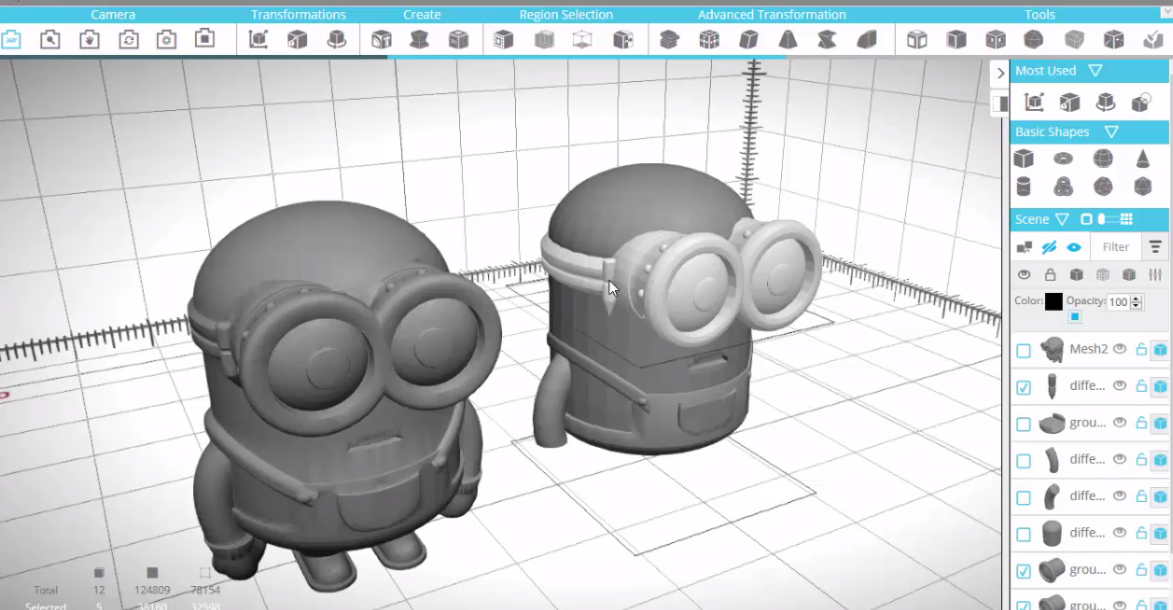The width and height of the screenshot is (1173, 610).
Task: Select the 360 view camera tool
Action: (11, 40)
